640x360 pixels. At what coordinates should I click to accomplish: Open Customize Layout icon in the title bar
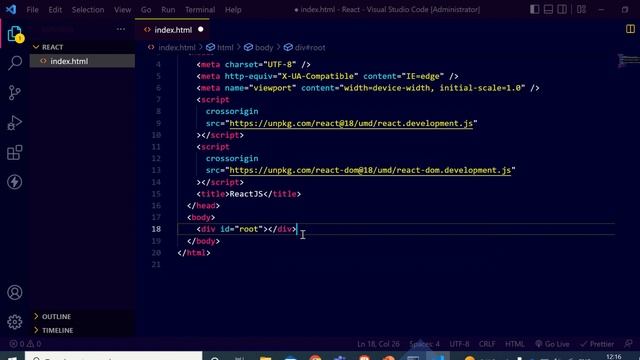coord(581,9)
